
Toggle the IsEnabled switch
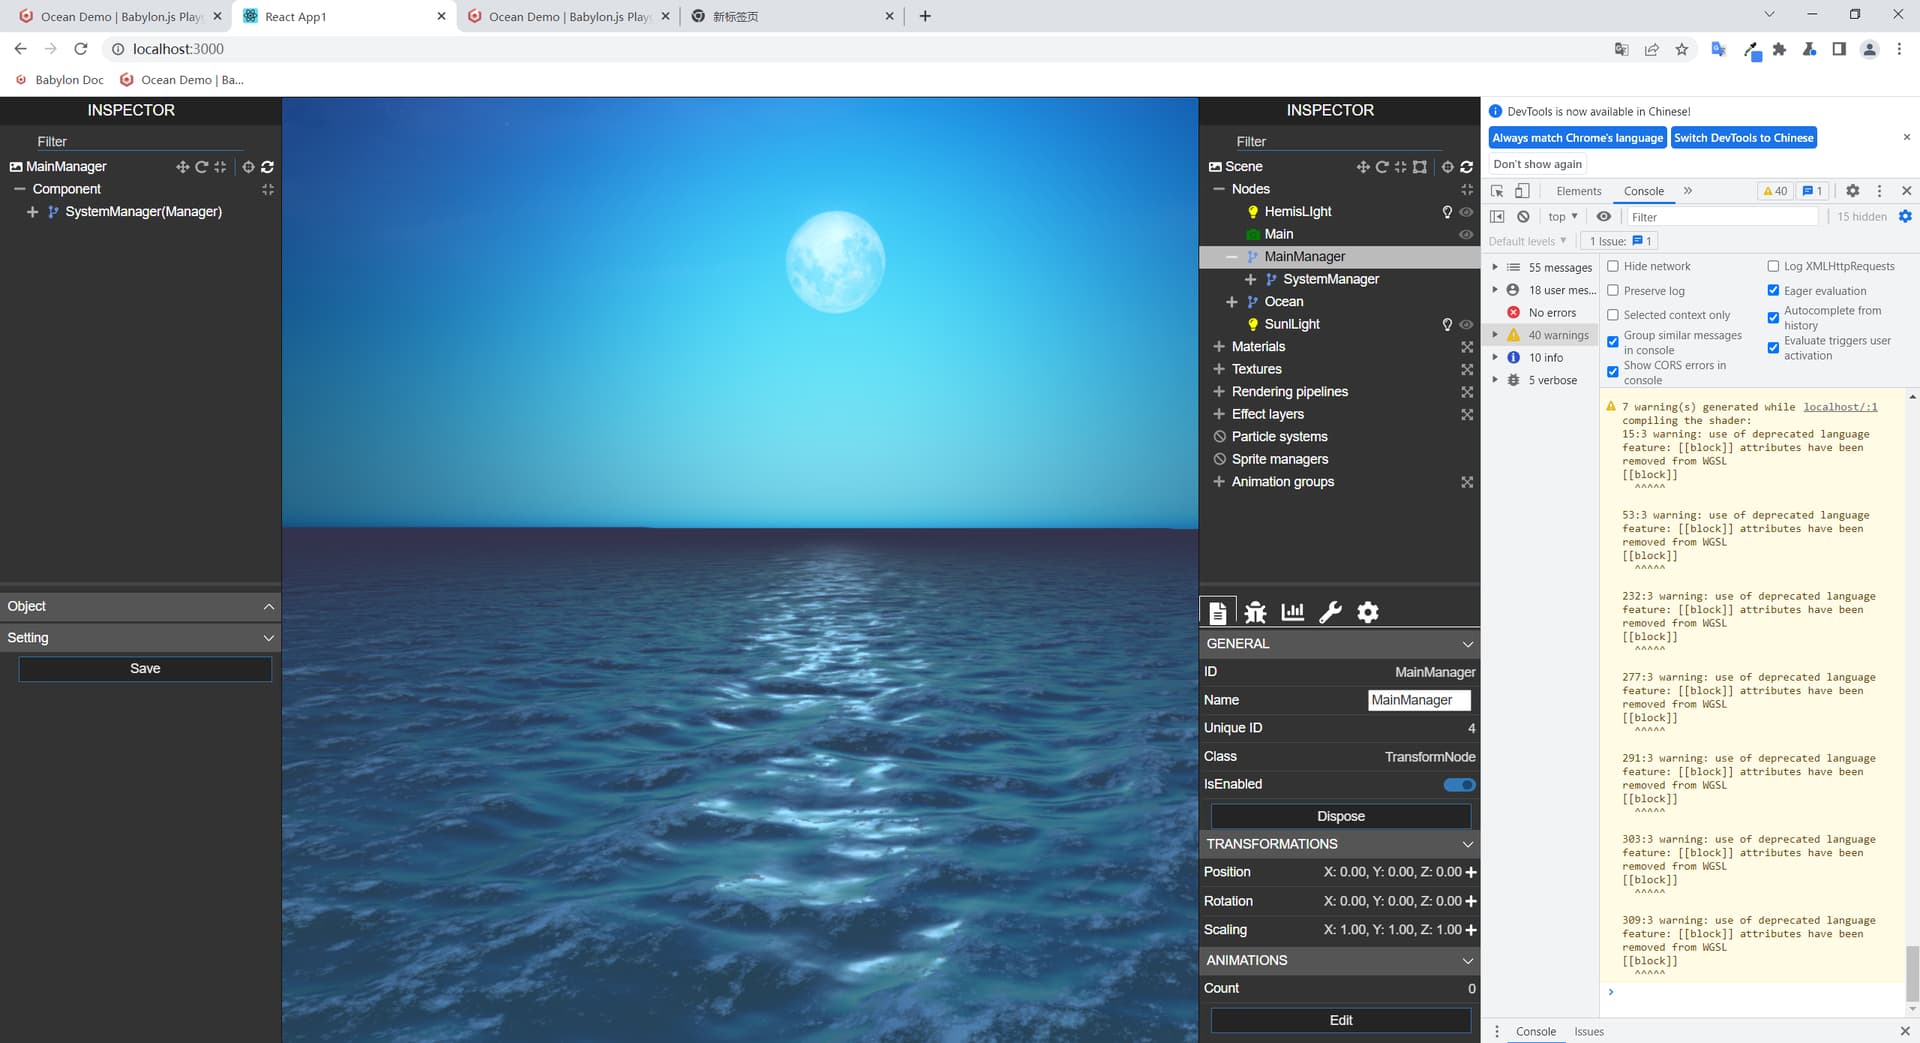click(x=1459, y=785)
